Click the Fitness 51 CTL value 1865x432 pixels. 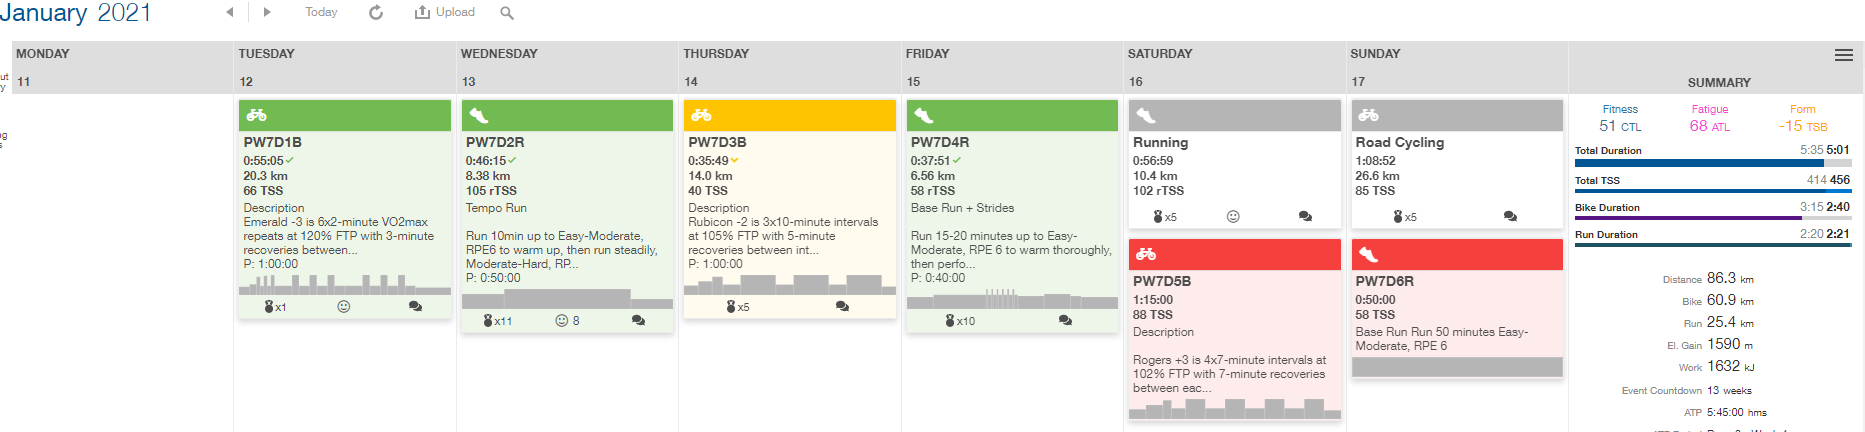click(x=1620, y=126)
